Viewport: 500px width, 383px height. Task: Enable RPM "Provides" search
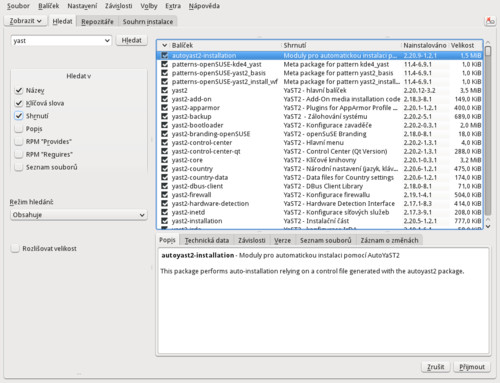pos(19,141)
